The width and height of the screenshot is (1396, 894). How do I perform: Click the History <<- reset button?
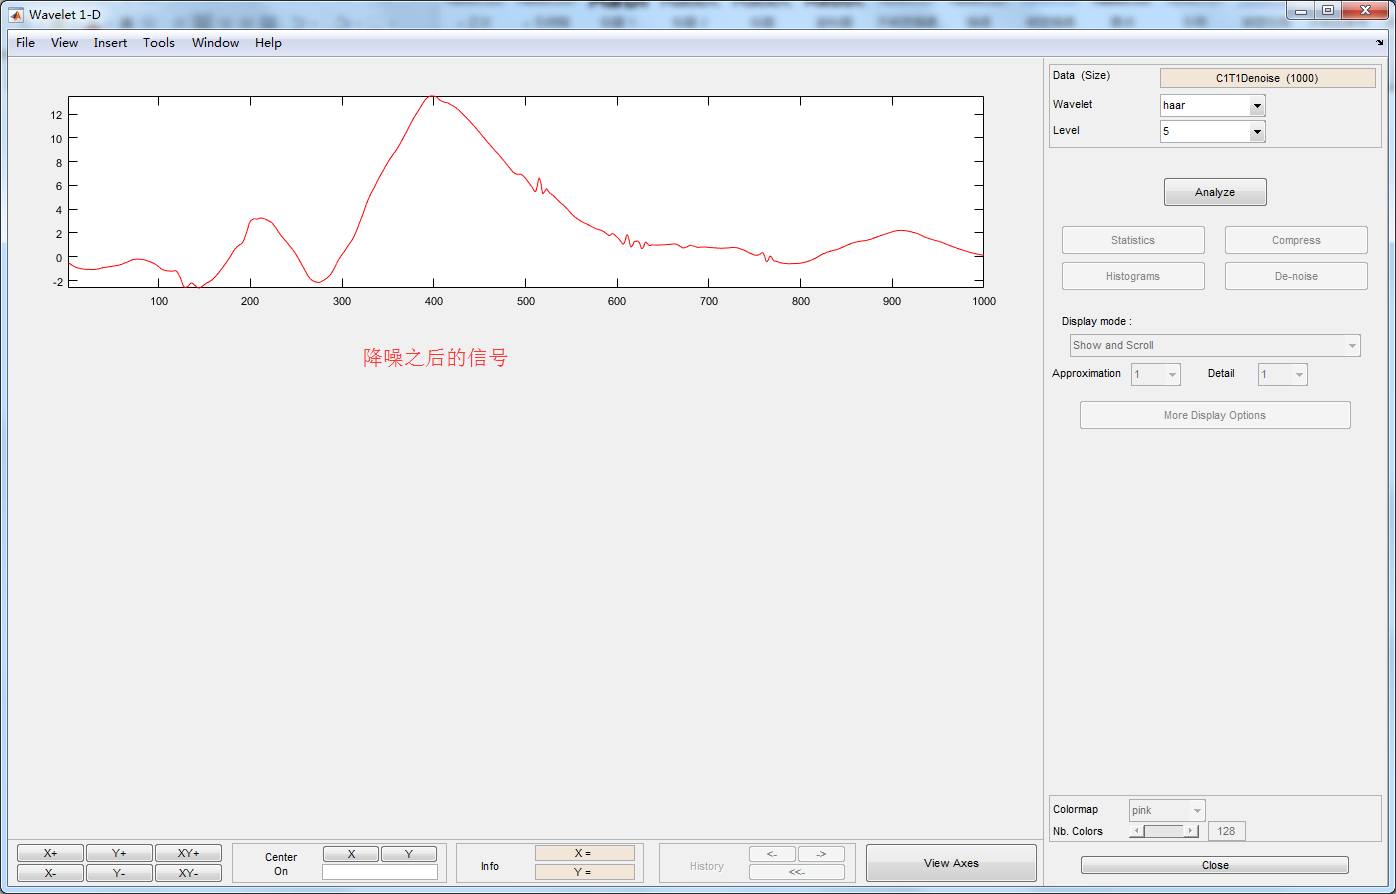(797, 872)
